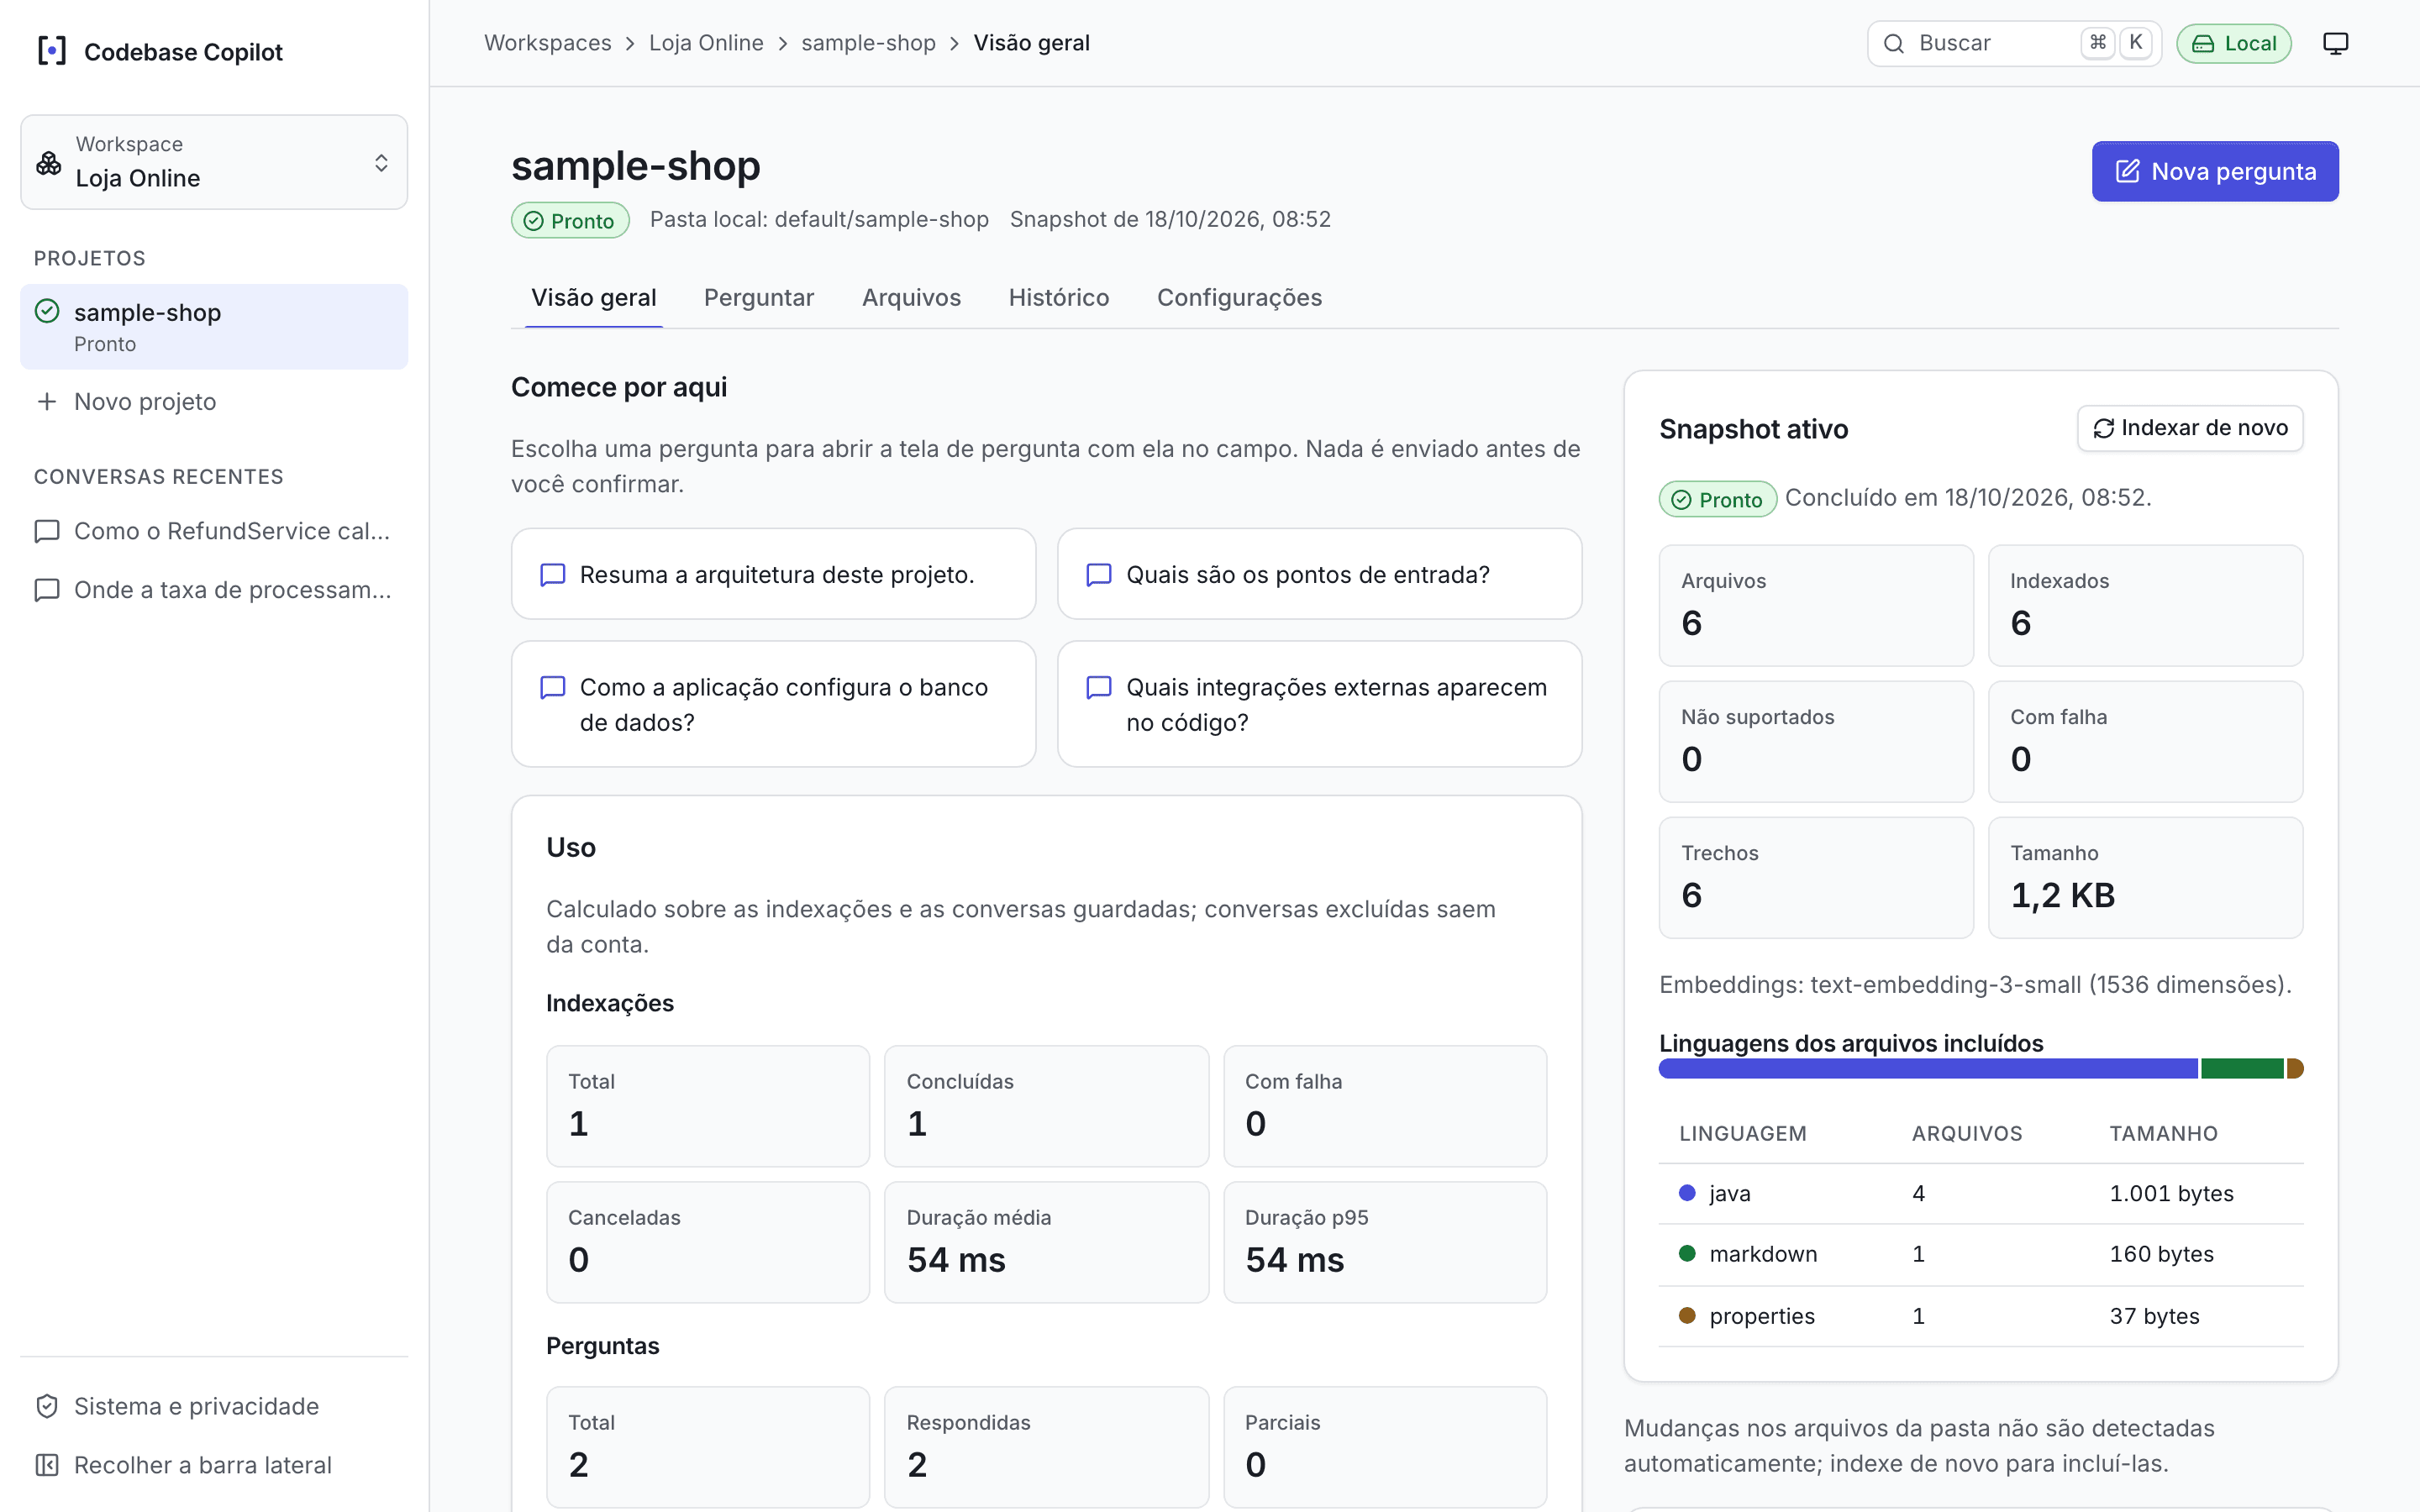Open the Arquivos tab
The height and width of the screenshot is (1512, 2420).
point(911,298)
